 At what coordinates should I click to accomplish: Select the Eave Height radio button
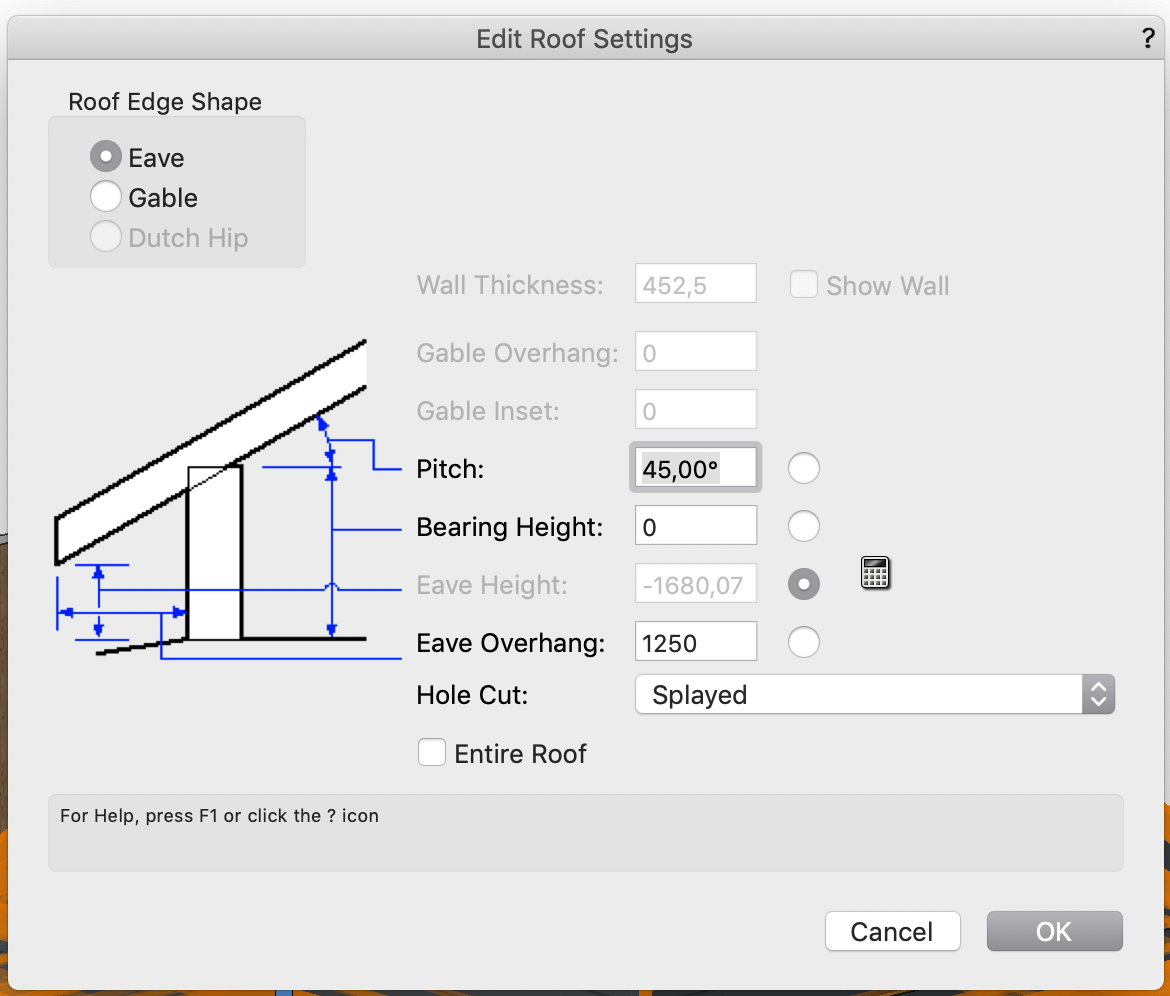point(804,583)
